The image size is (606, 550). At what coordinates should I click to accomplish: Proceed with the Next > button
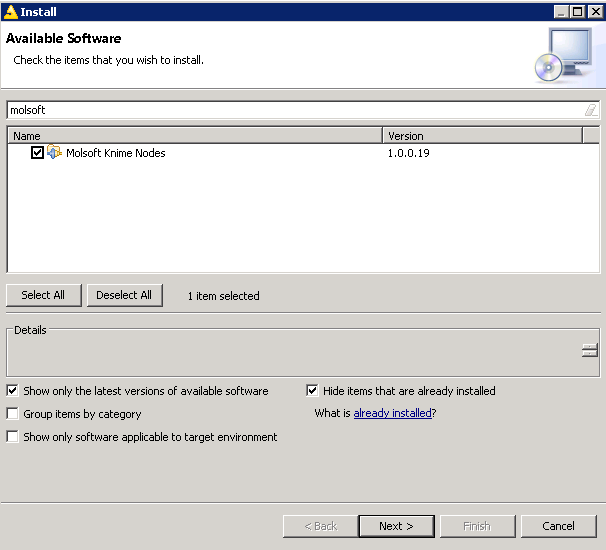pos(395,526)
